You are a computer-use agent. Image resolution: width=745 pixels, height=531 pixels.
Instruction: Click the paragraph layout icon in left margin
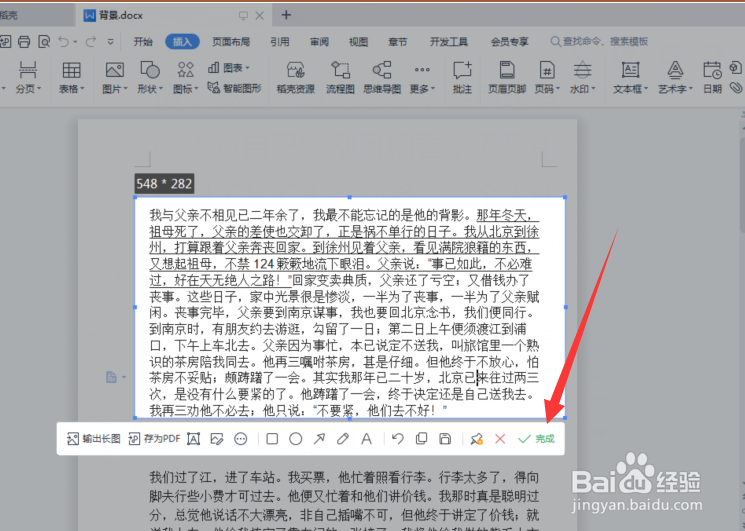pyautogui.click(x=111, y=377)
